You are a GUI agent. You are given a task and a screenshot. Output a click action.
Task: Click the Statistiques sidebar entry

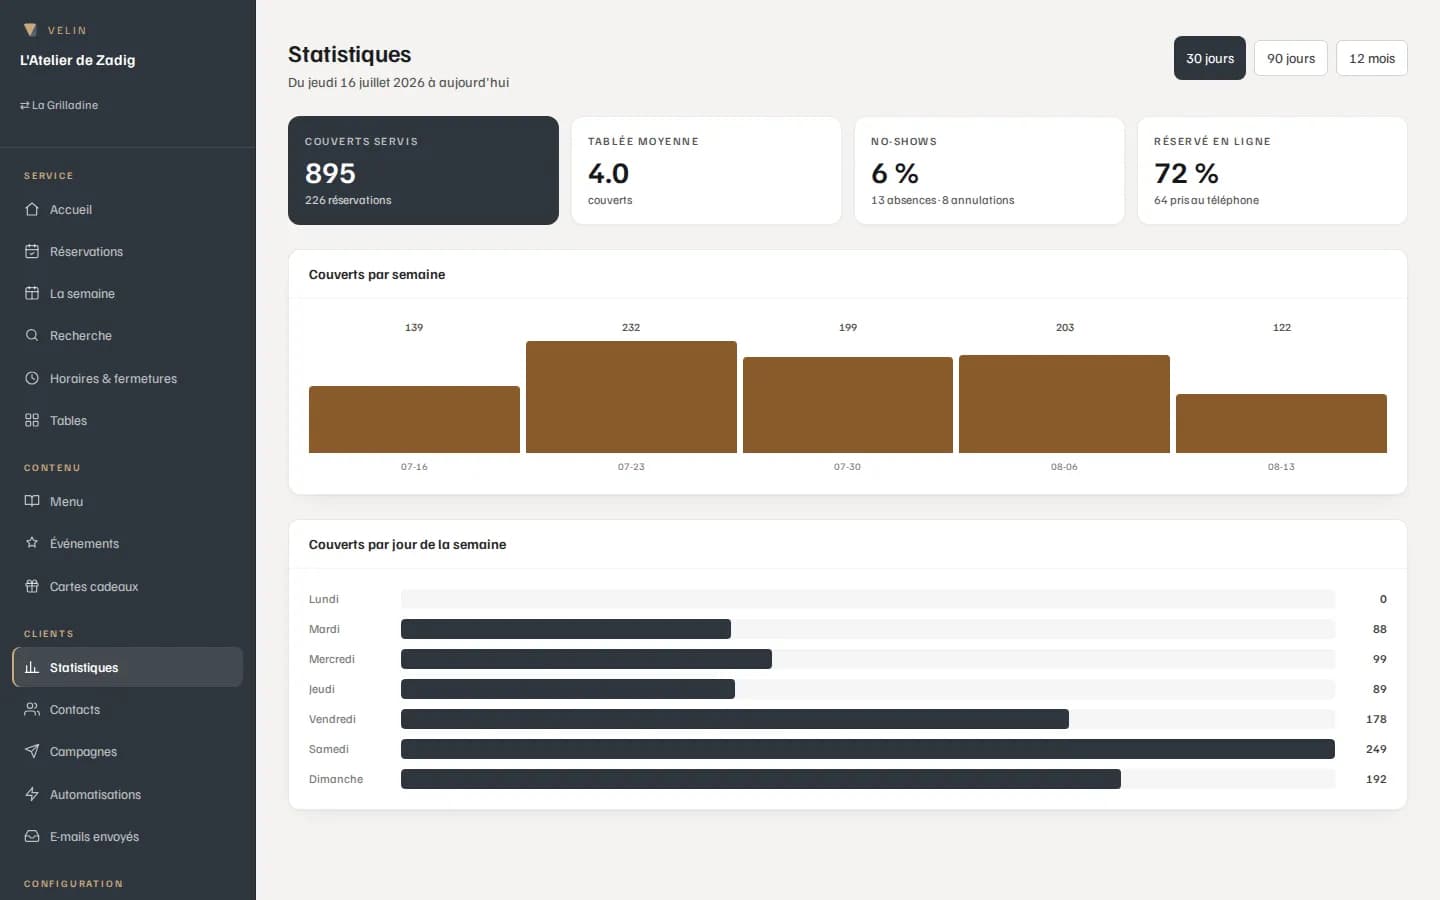tap(127, 667)
